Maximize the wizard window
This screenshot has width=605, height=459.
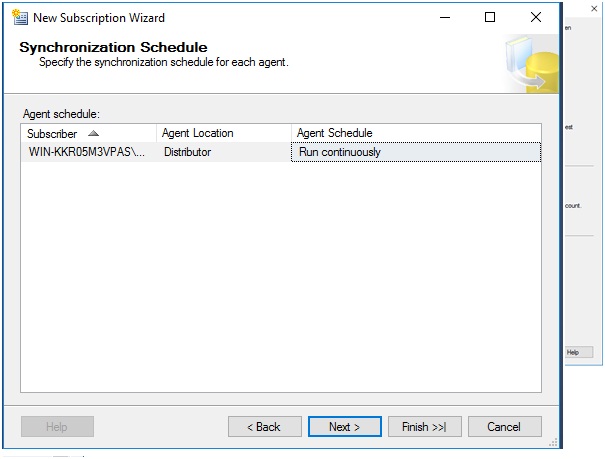pos(490,17)
